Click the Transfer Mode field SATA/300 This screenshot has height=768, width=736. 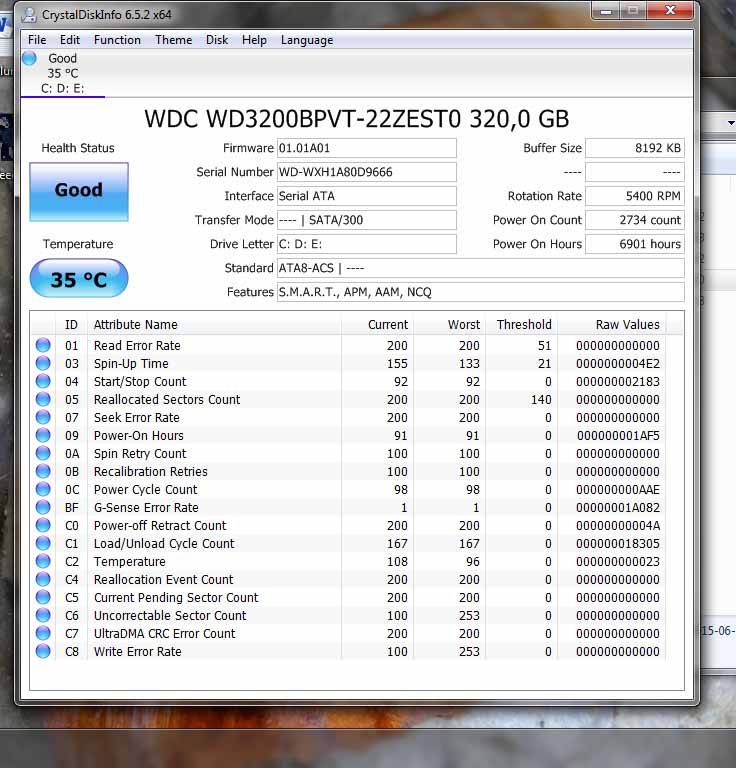pyautogui.click(x=367, y=220)
